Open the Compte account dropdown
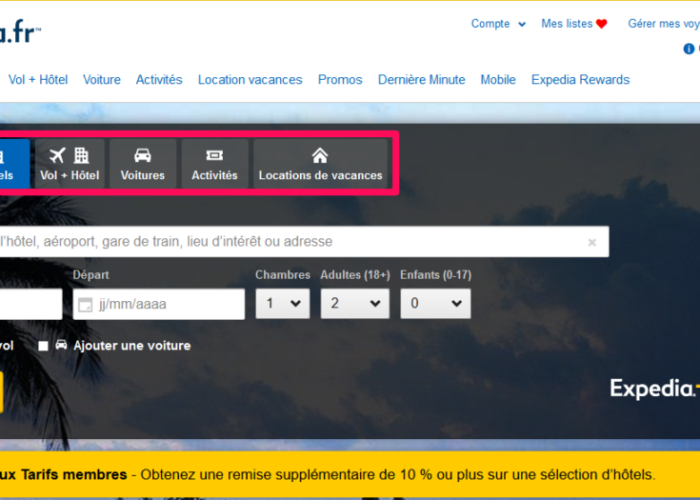 [498, 24]
